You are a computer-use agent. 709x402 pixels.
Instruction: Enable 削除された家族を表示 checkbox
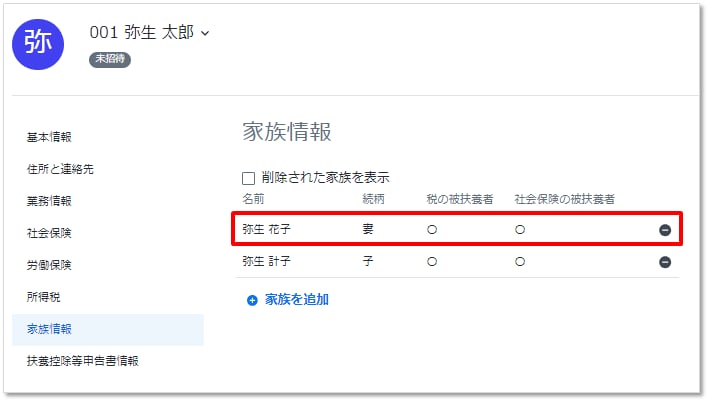click(x=249, y=178)
